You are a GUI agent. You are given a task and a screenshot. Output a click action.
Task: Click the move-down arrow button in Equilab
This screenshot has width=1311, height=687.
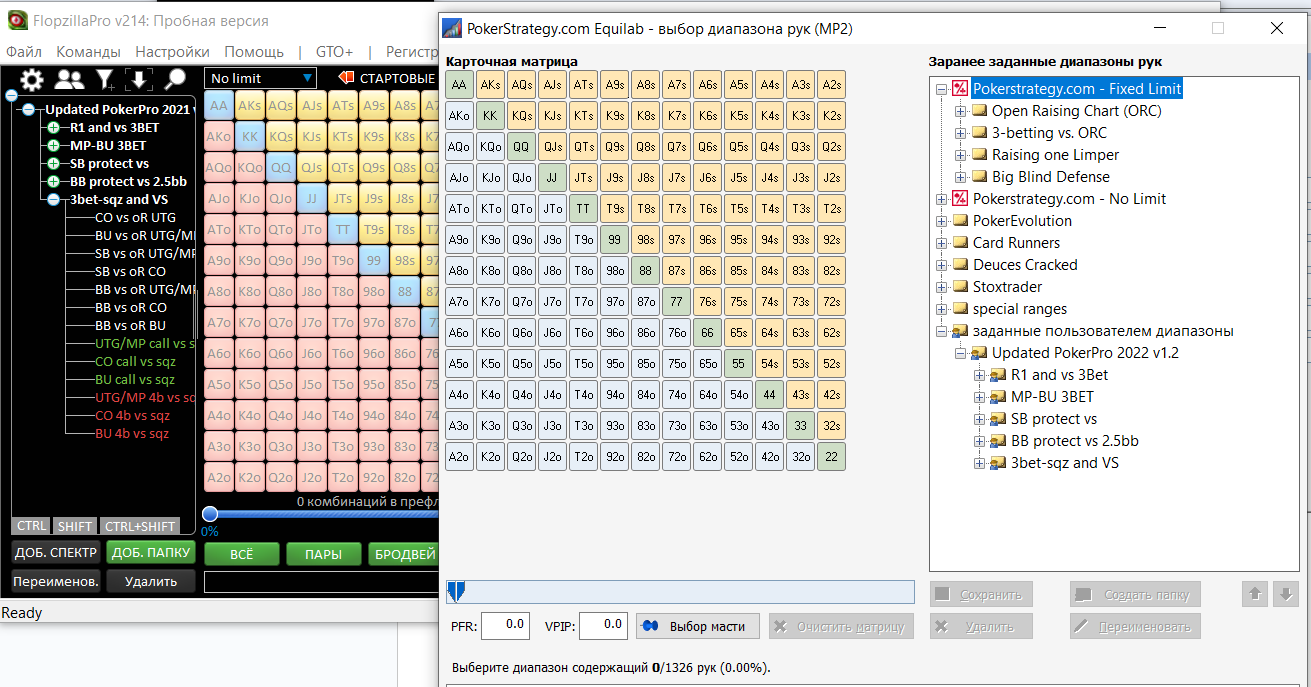1287,594
